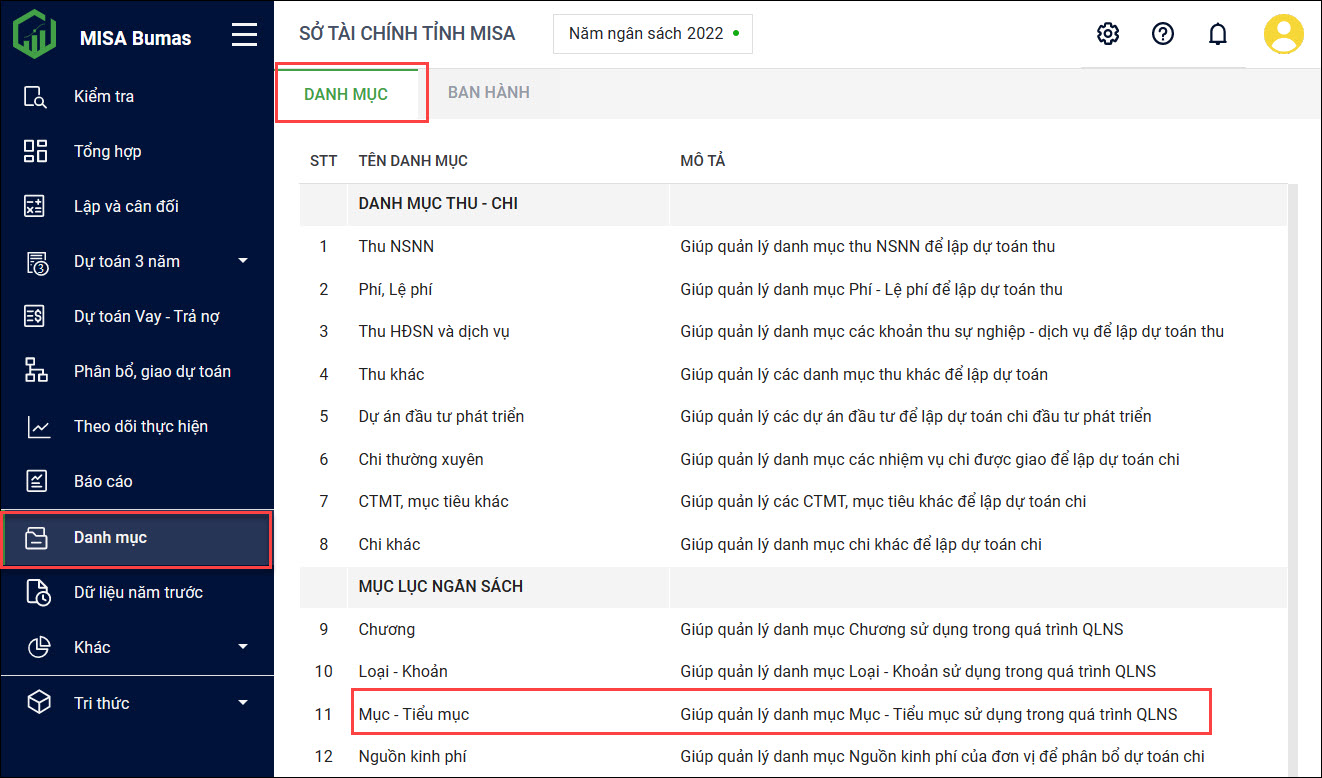Click the vertical scrollbar of the list

[1293, 450]
